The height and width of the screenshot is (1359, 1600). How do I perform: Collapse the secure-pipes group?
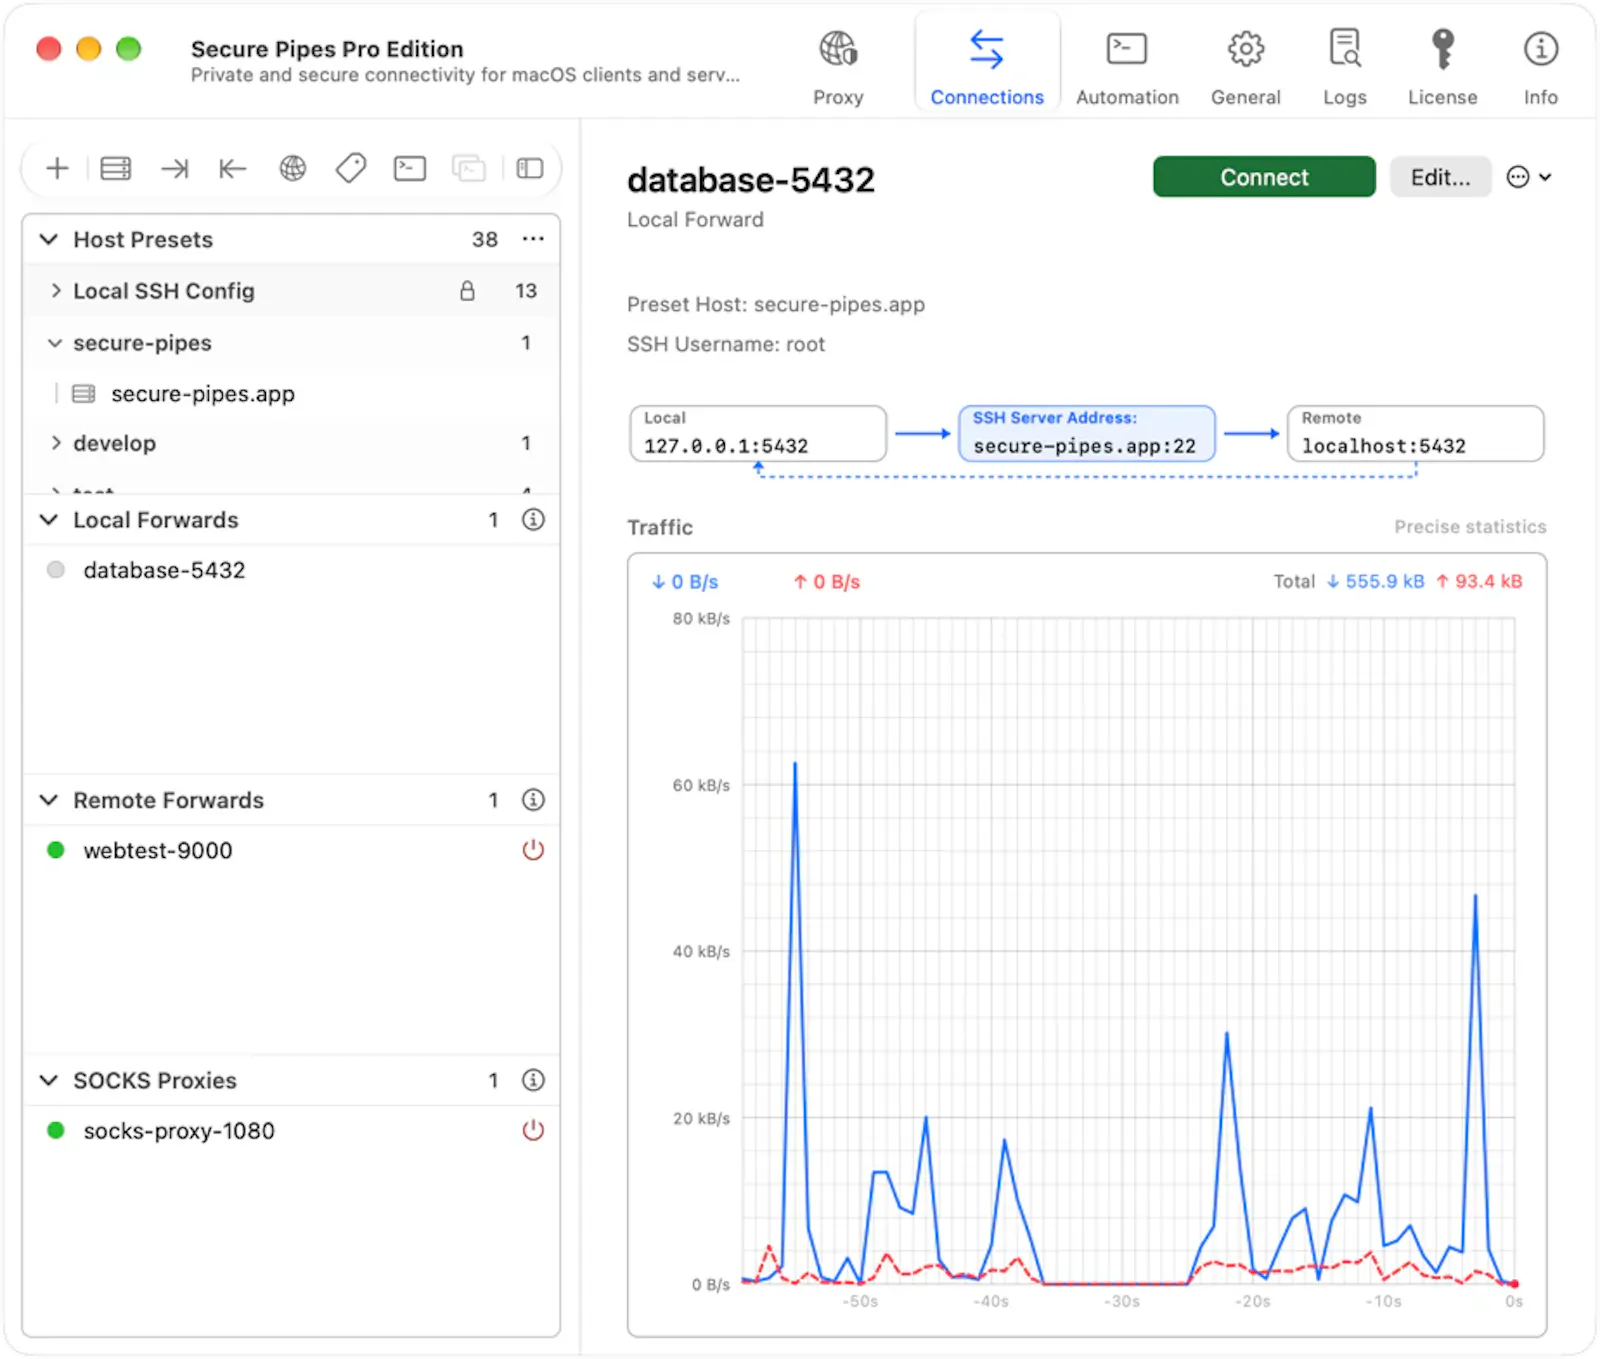[55, 343]
